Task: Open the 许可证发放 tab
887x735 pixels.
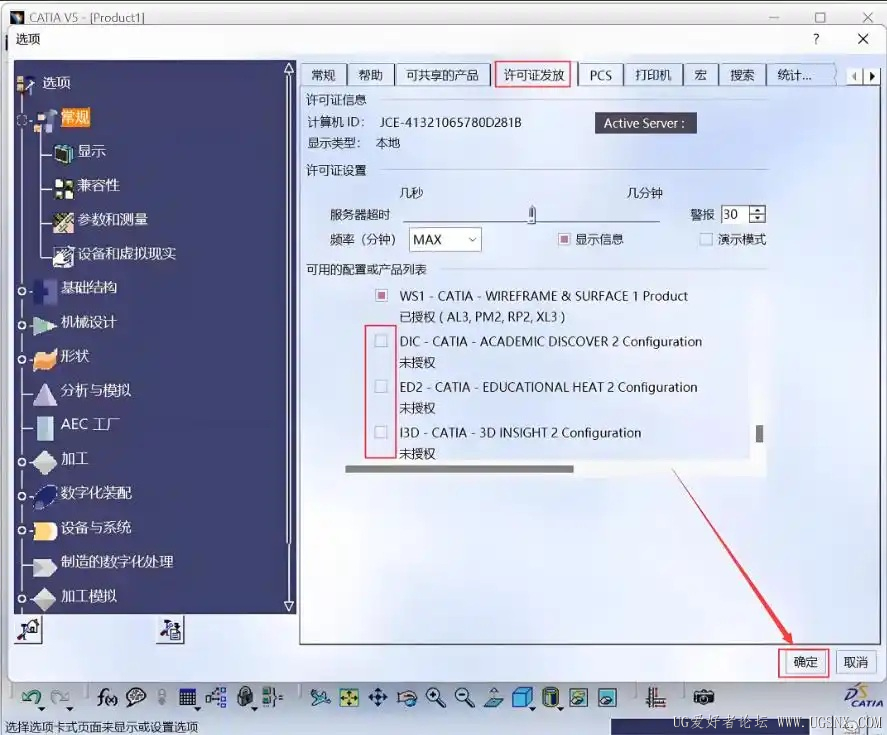Action: tap(534, 75)
